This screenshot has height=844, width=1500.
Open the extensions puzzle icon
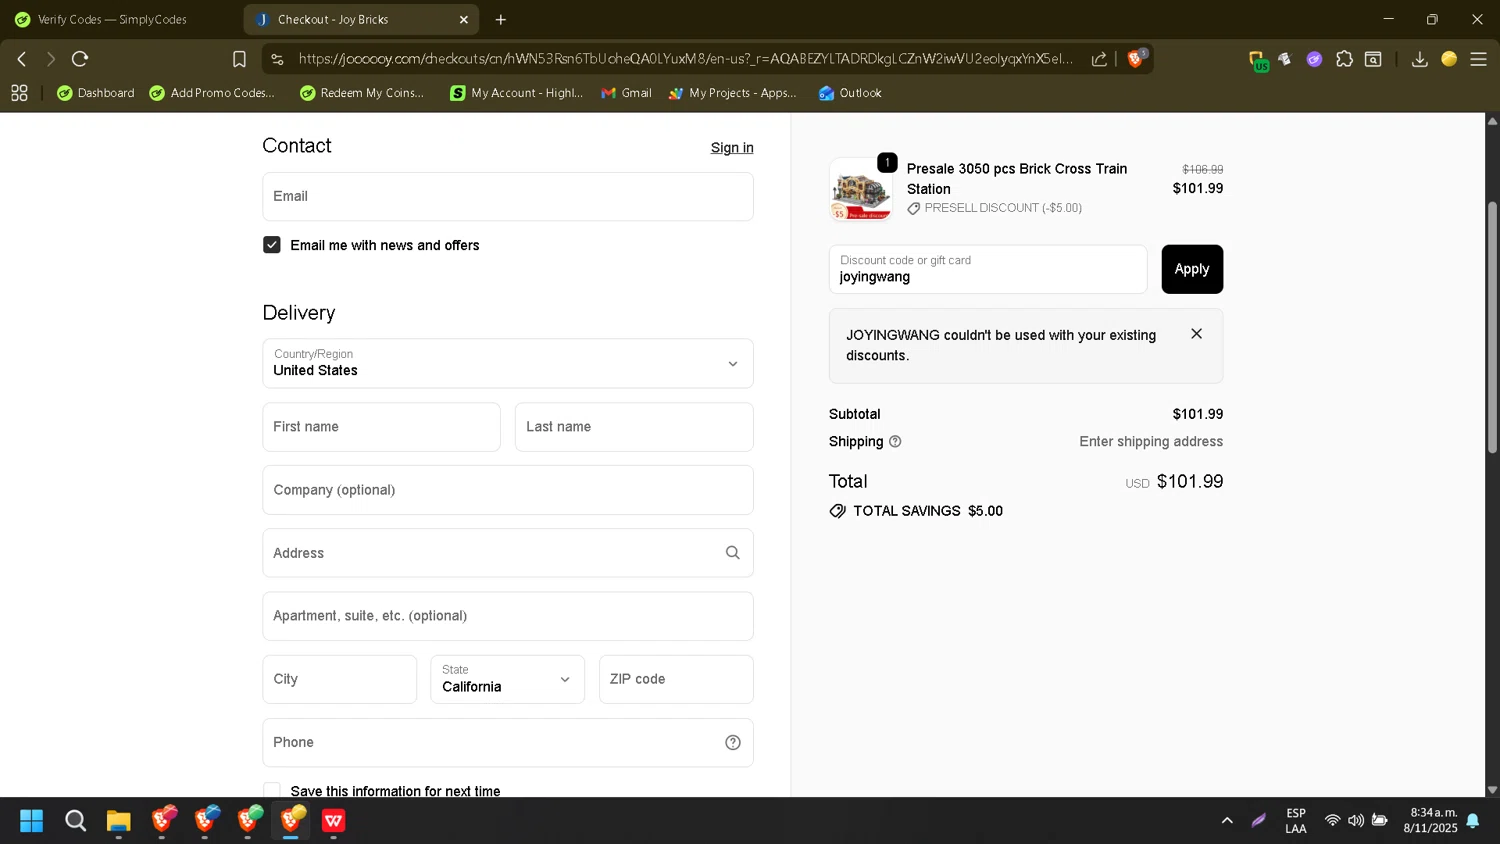(1344, 59)
